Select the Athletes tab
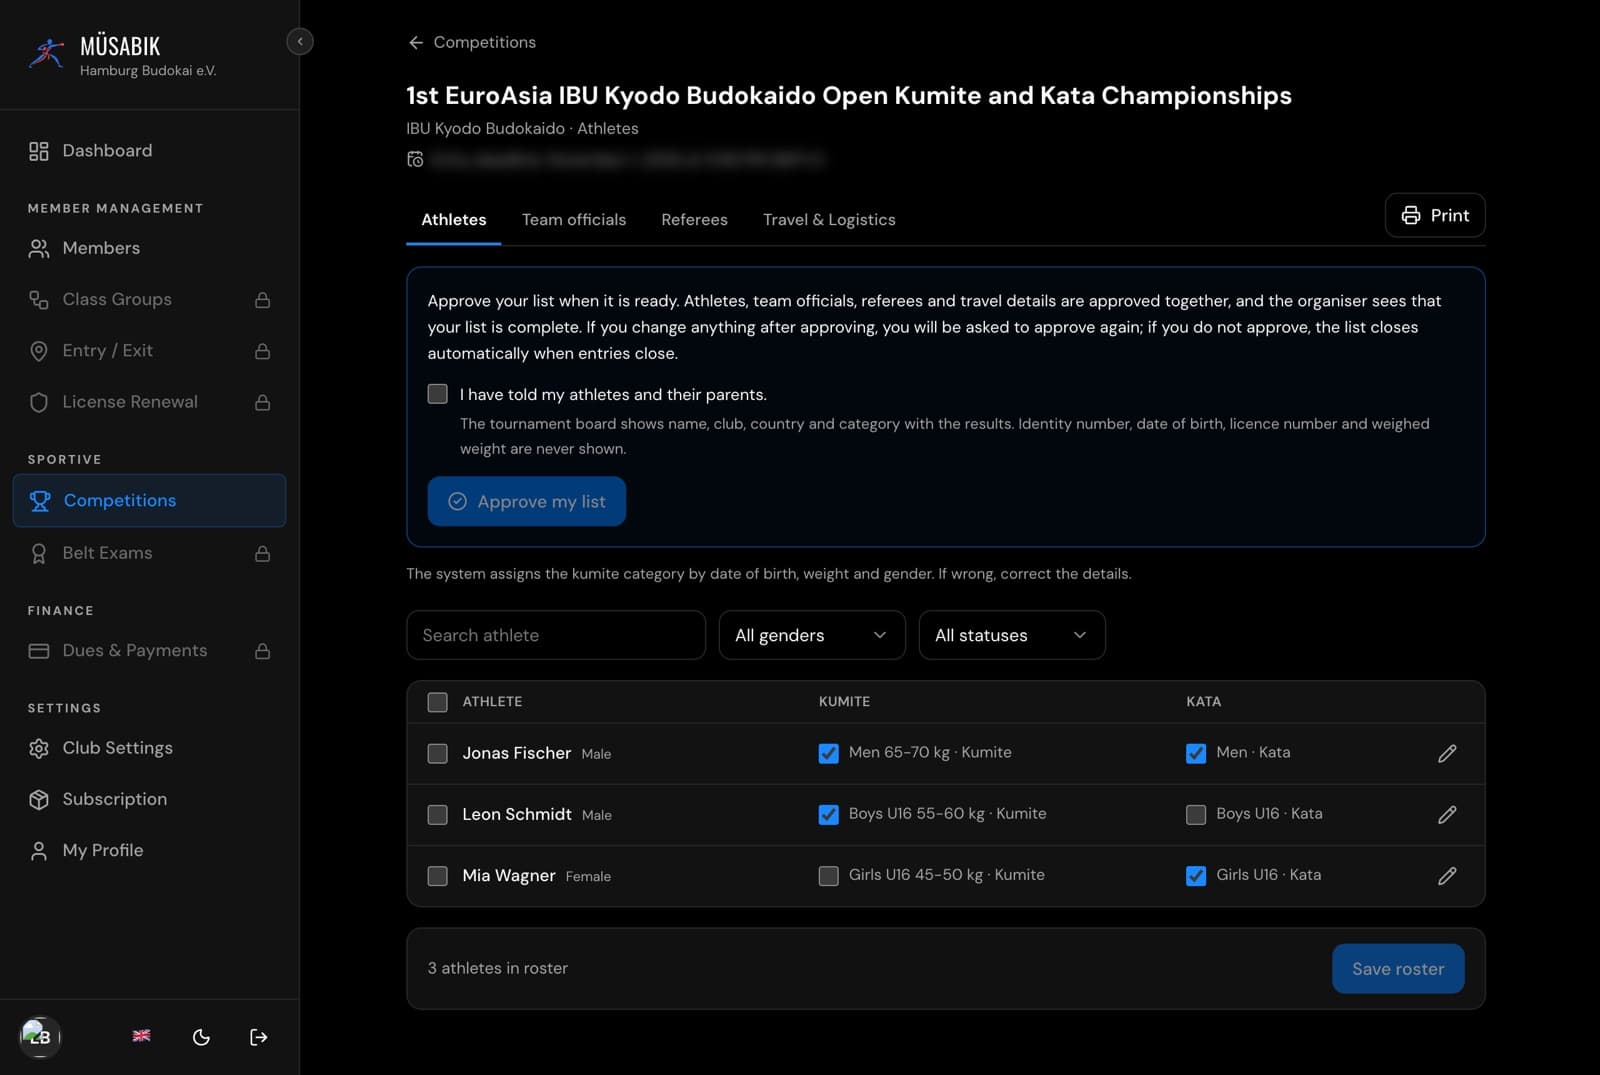Image resolution: width=1600 pixels, height=1075 pixels. click(454, 219)
